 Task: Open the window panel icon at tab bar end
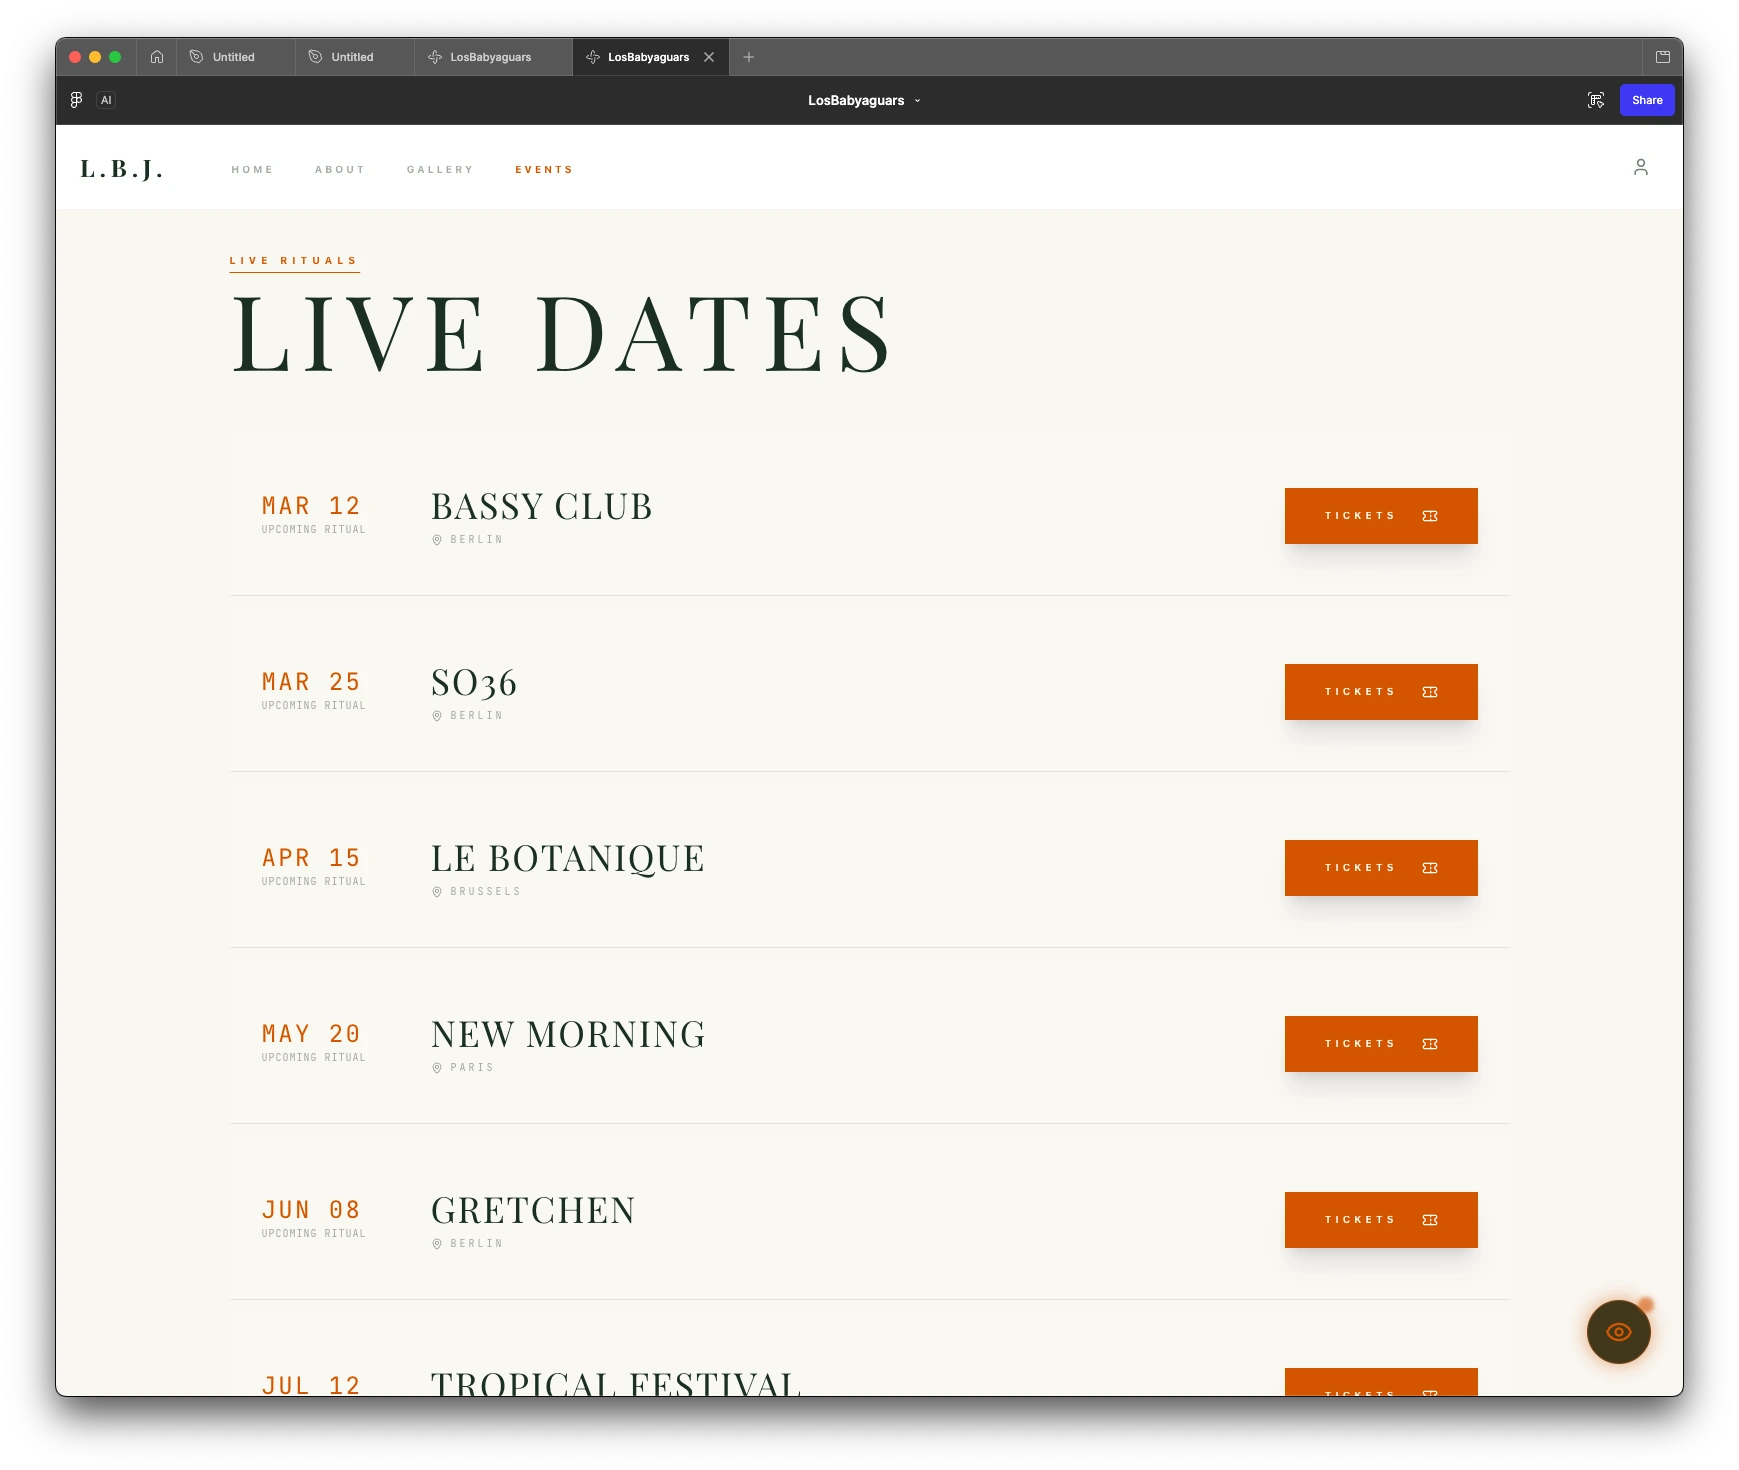tap(1663, 57)
